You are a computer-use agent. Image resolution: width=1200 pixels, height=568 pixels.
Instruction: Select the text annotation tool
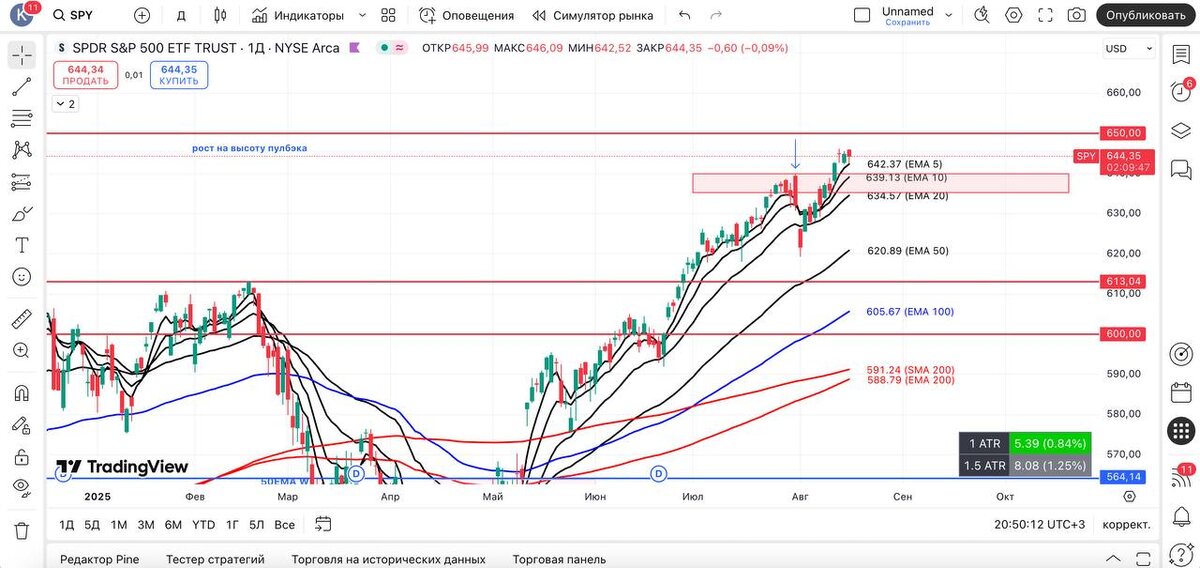(x=22, y=245)
